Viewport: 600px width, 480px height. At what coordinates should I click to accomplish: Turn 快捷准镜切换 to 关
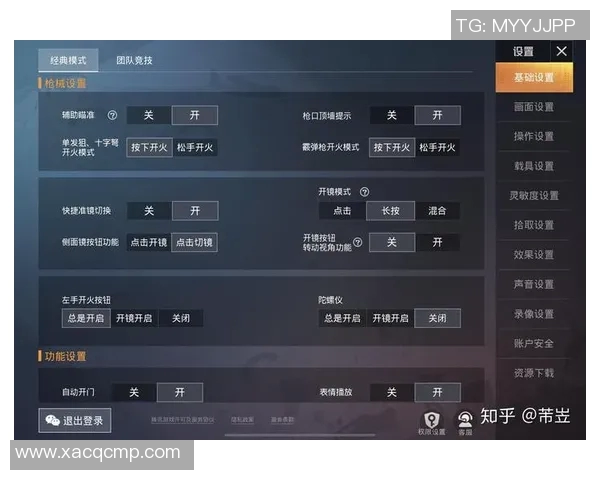pos(149,211)
